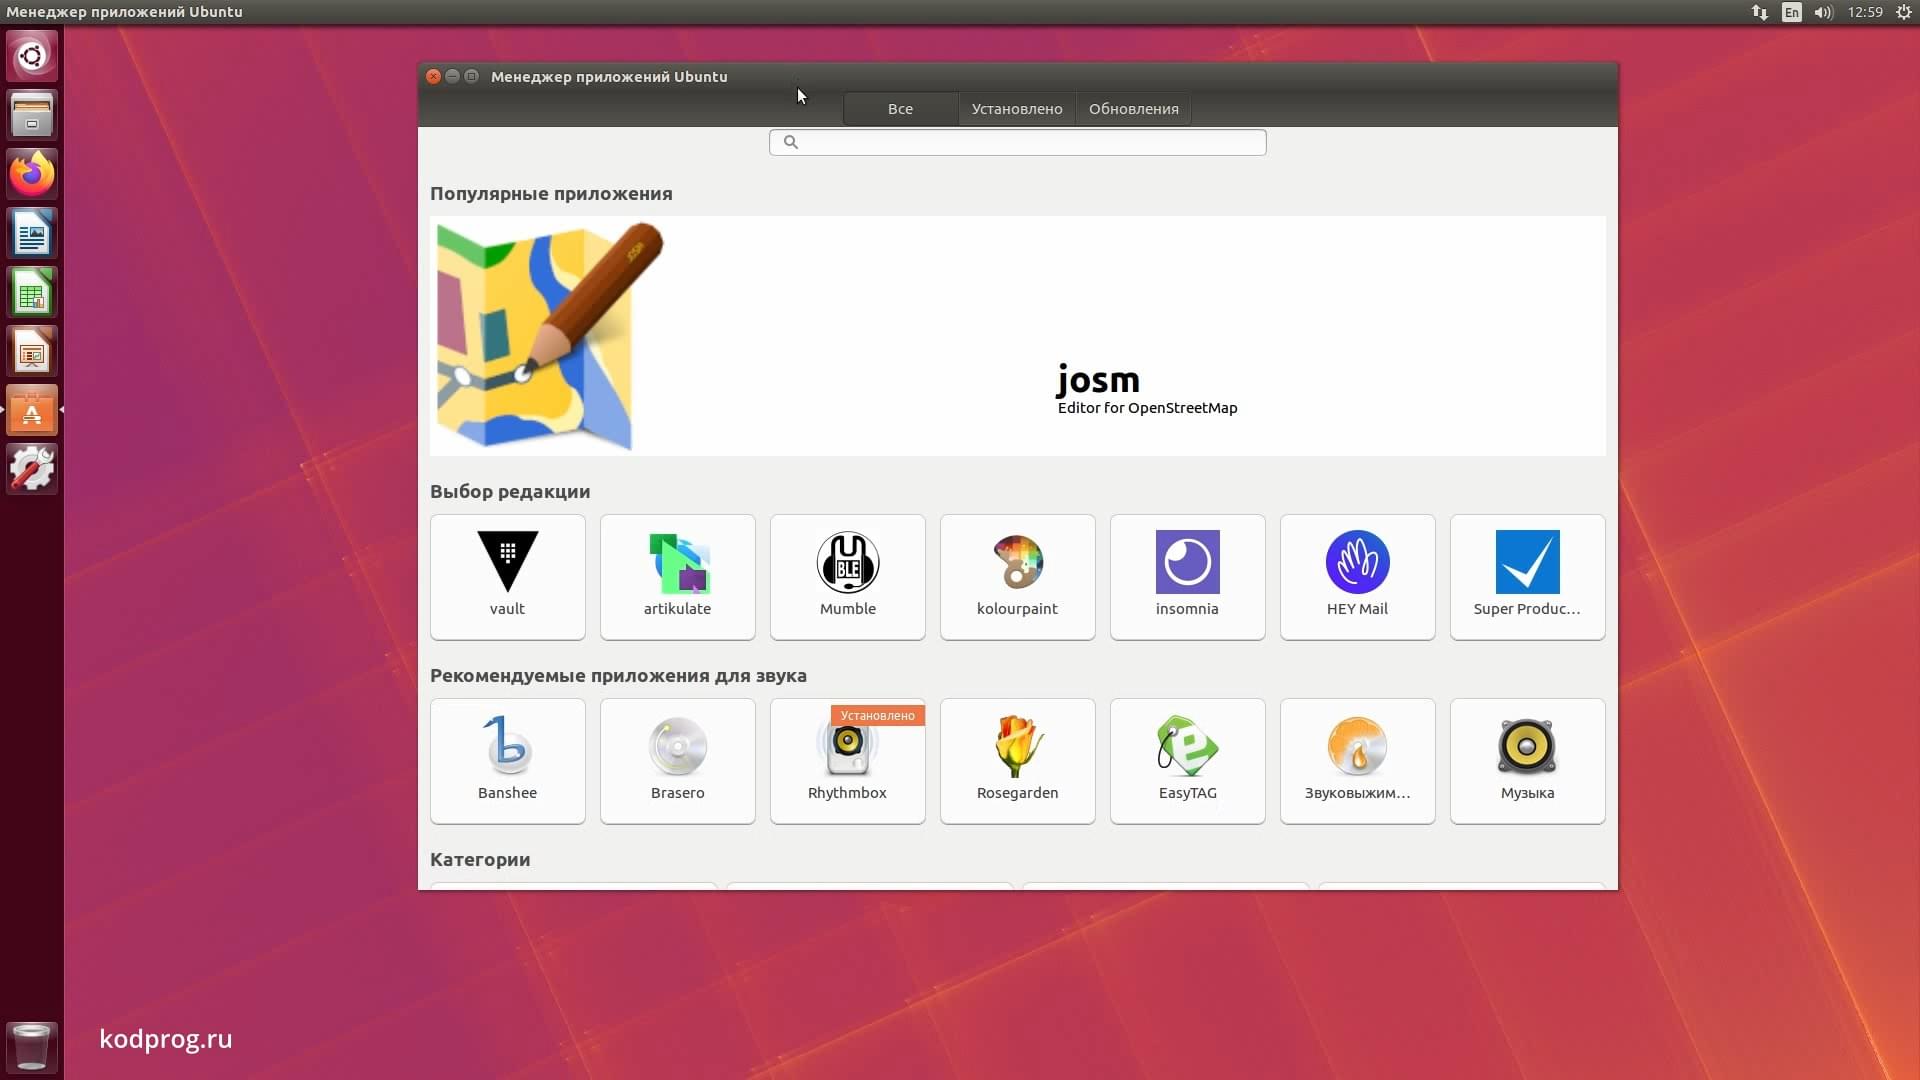Click the Editor for OpenStreetMap subtitle

coord(1147,408)
